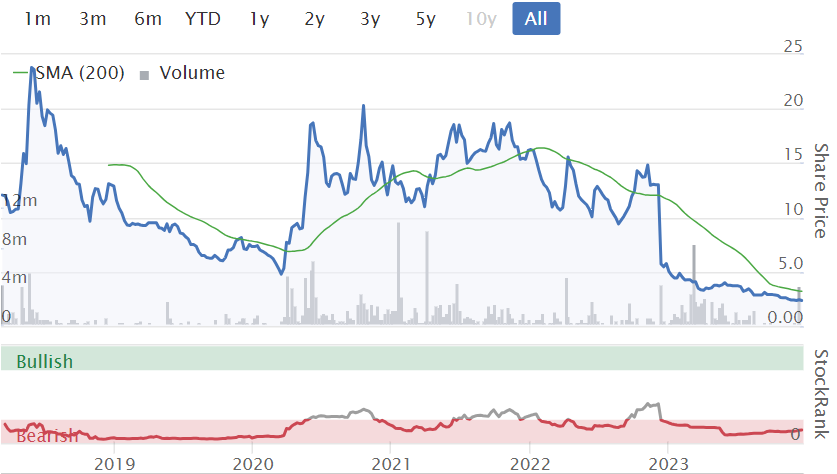Click the All range button
The height and width of the screenshot is (474, 837).
click(x=536, y=19)
